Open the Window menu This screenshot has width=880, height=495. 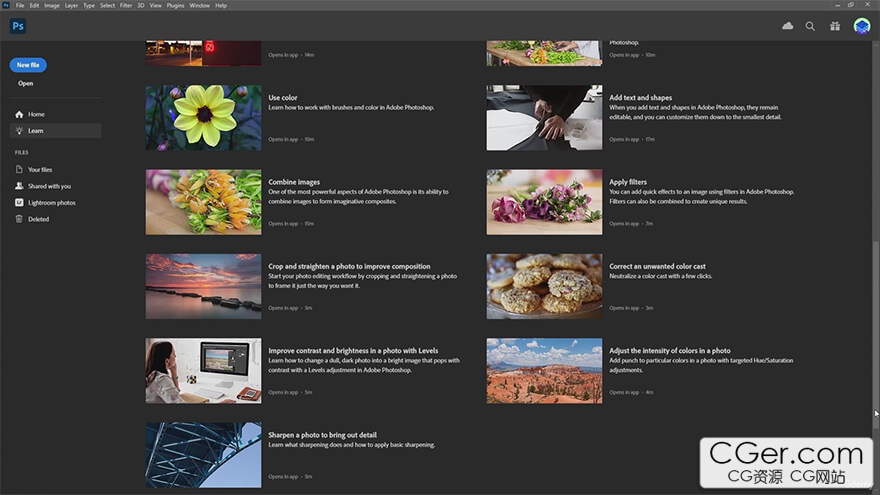point(199,5)
